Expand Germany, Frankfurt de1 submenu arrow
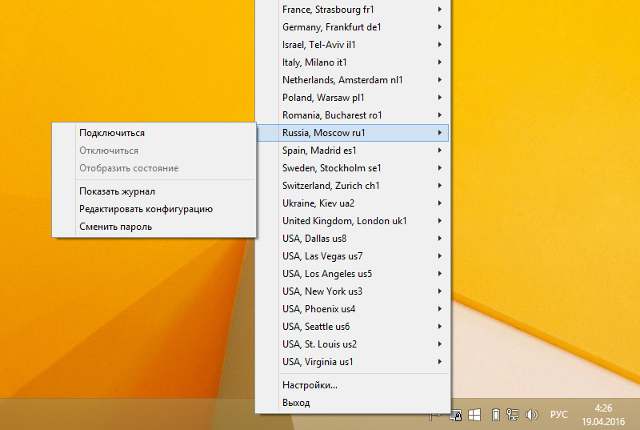This screenshot has height=430, width=640. click(x=440, y=27)
